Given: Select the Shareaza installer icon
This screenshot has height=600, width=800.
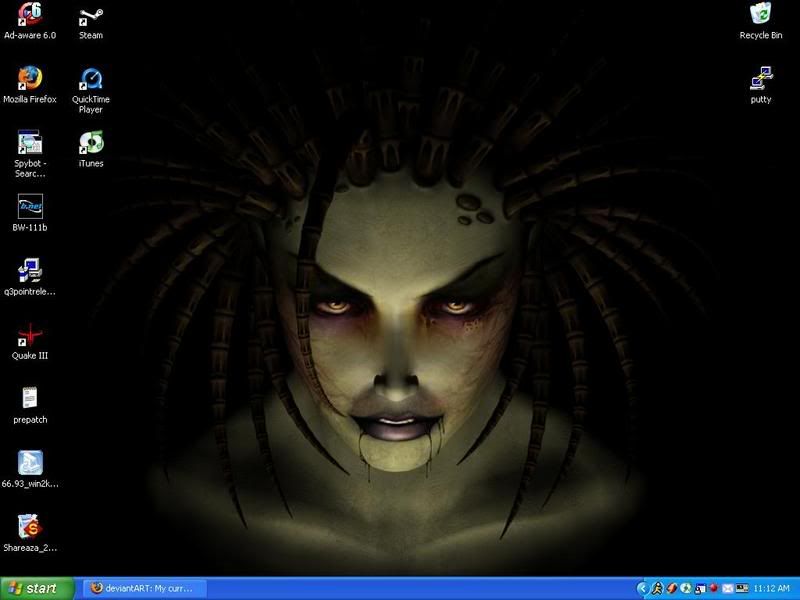Looking at the screenshot, I should pyautogui.click(x=30, y=533).
